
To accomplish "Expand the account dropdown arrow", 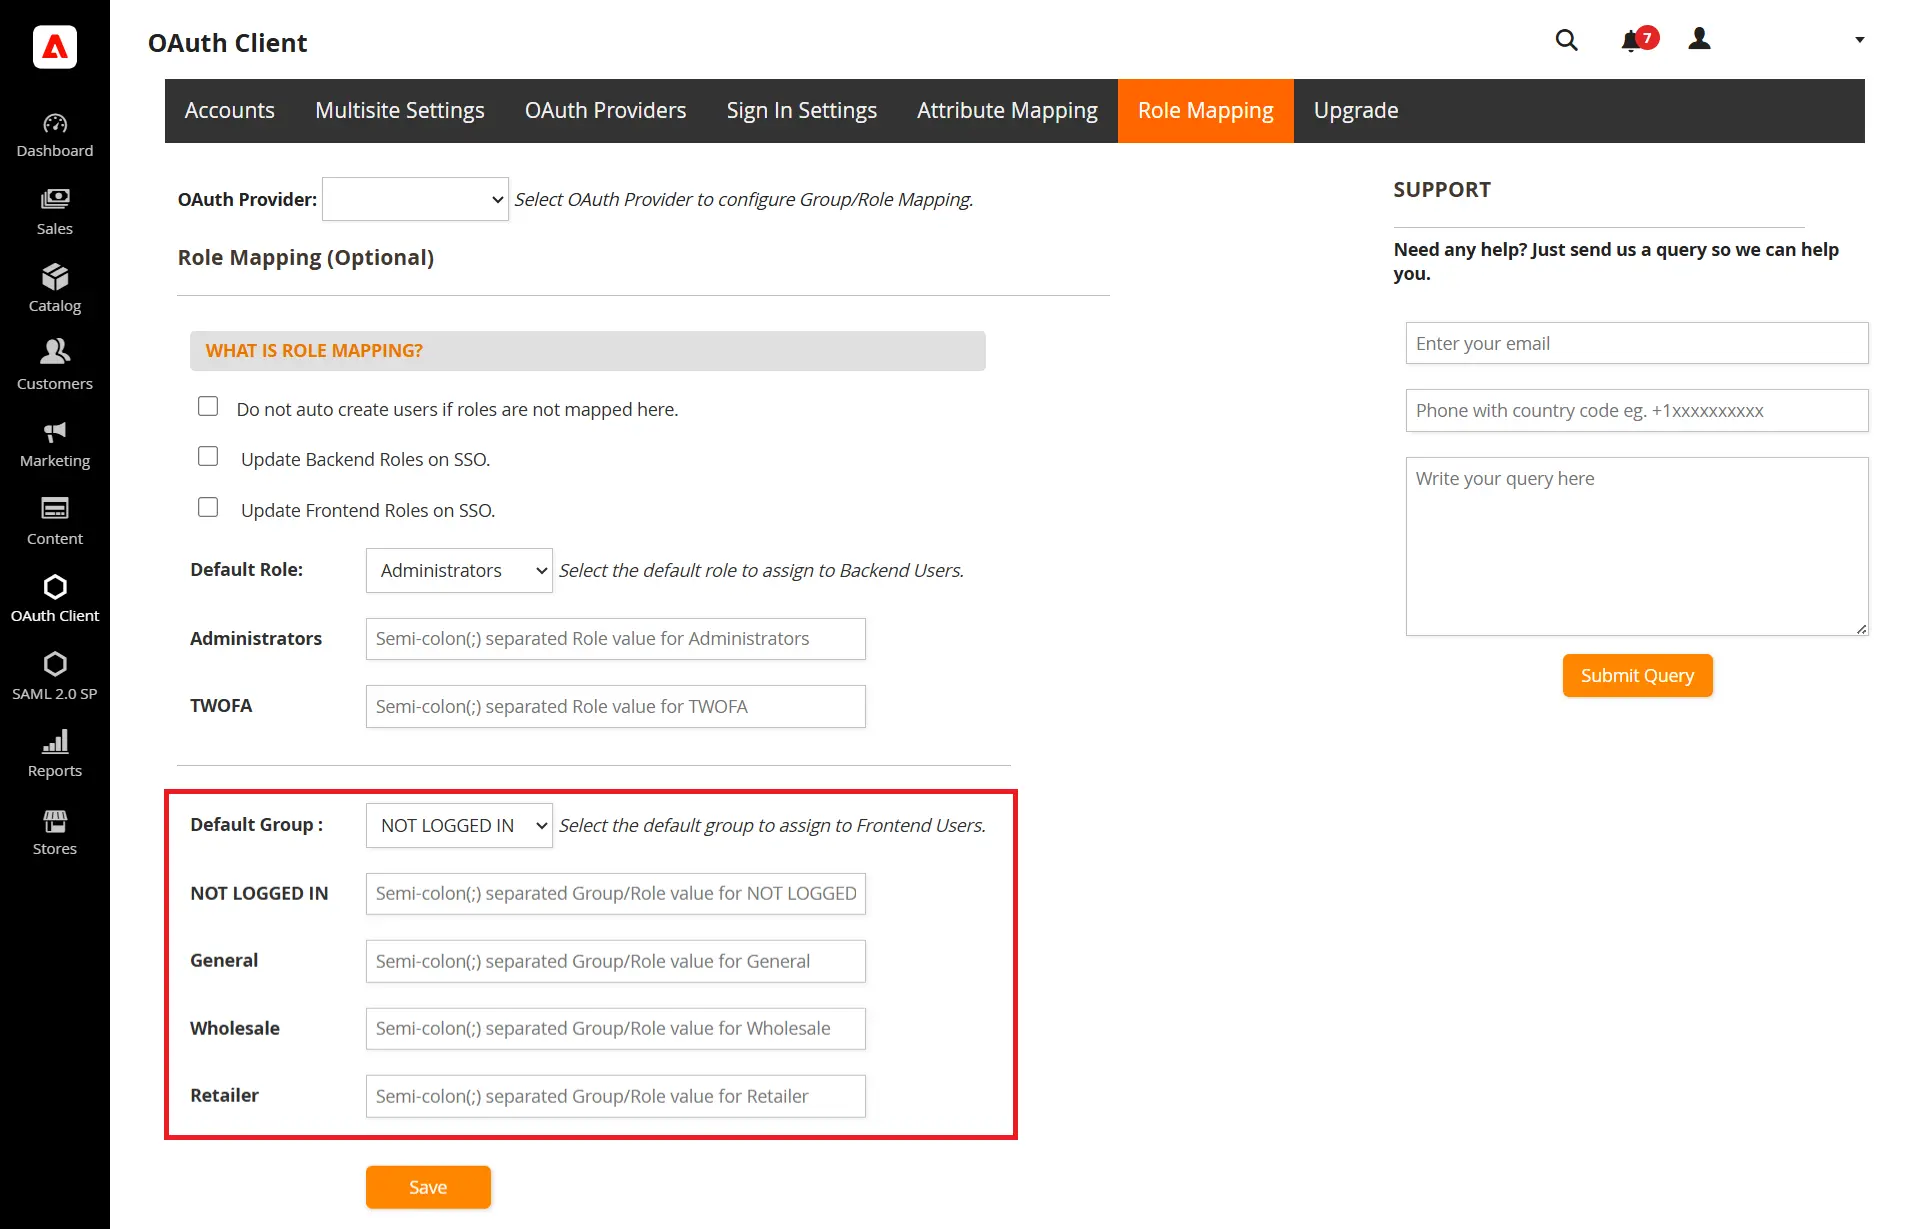I will [x=1860, y=40].
